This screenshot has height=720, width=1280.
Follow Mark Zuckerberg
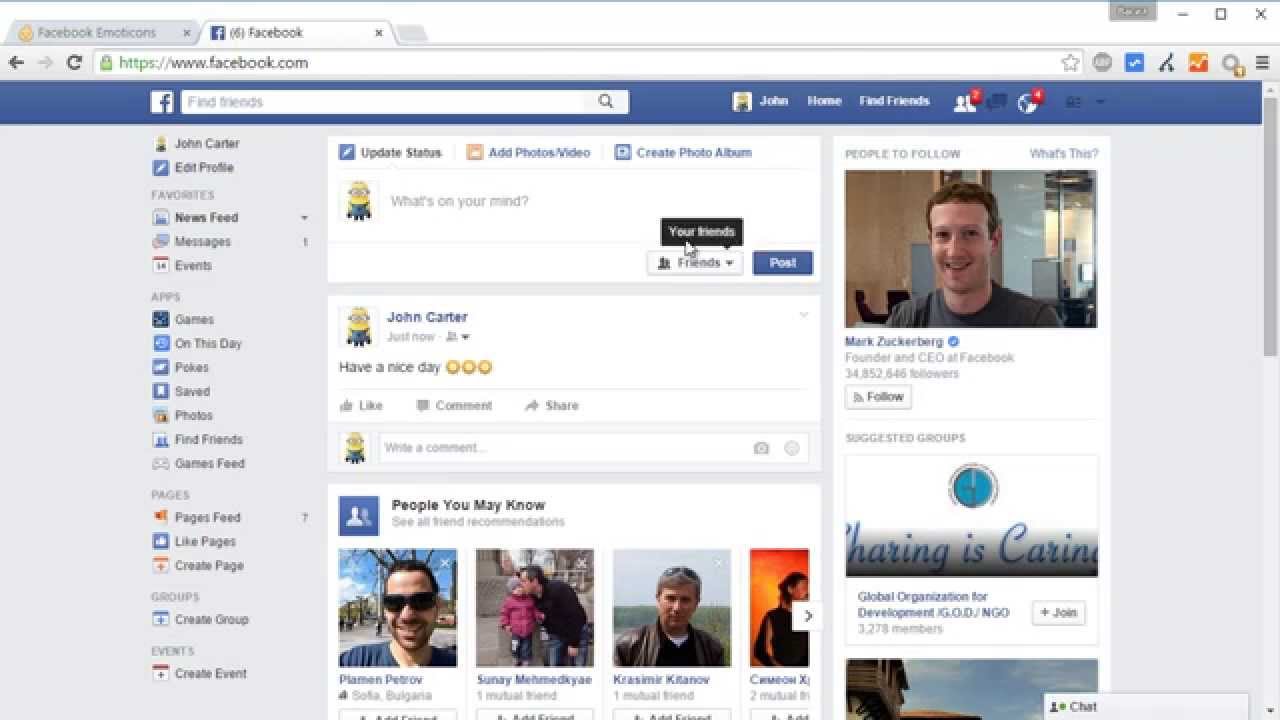[x=877, y=397]
